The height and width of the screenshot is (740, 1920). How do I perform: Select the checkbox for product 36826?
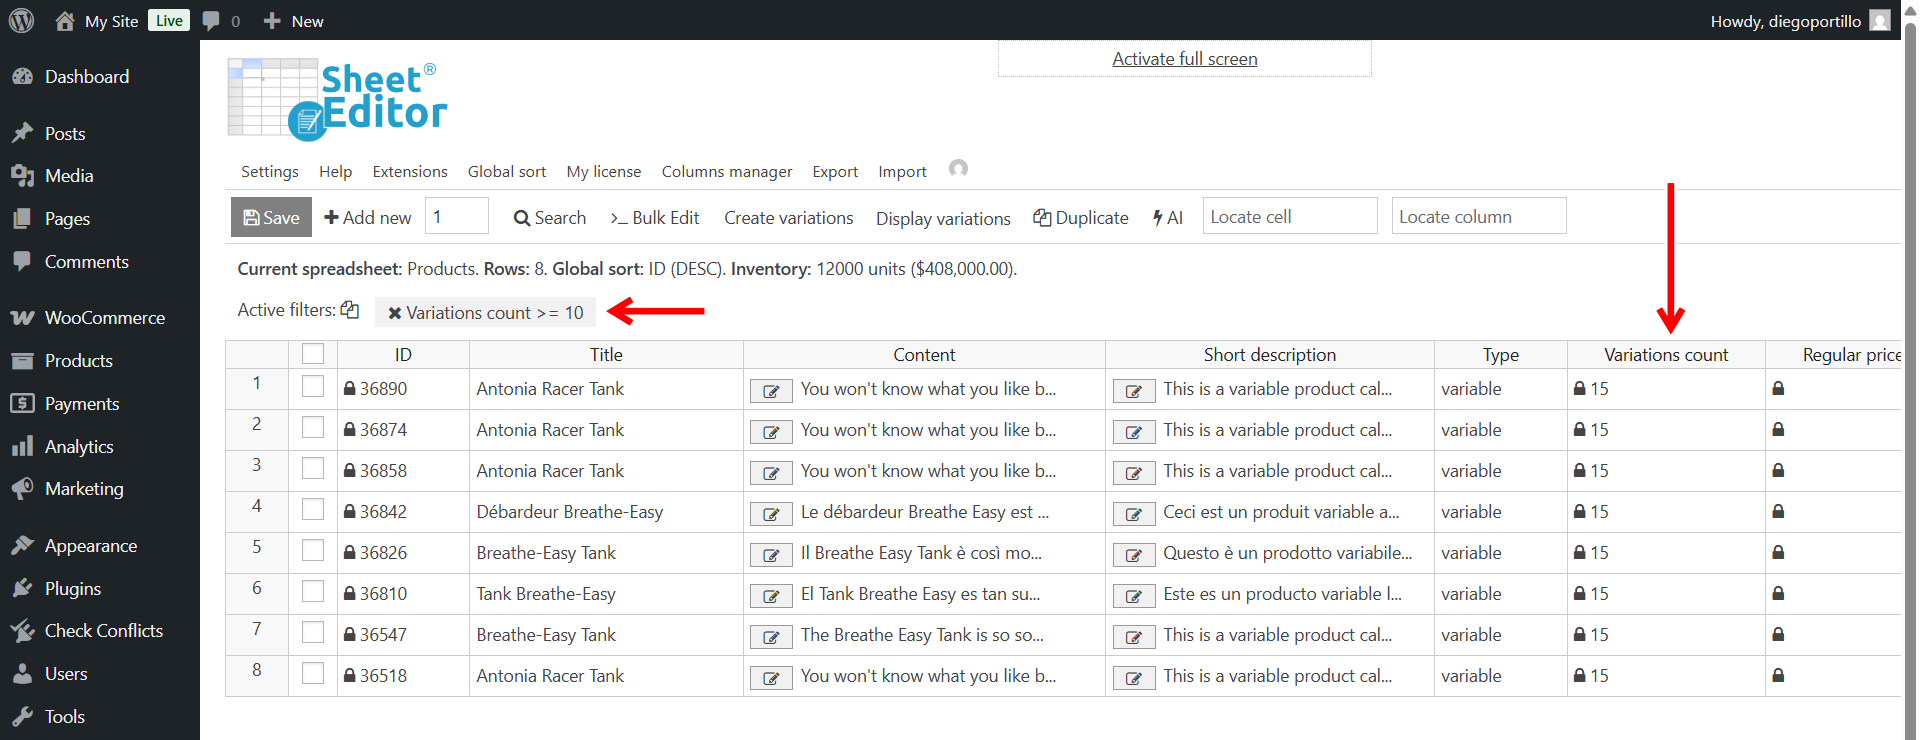click(313, 551)
